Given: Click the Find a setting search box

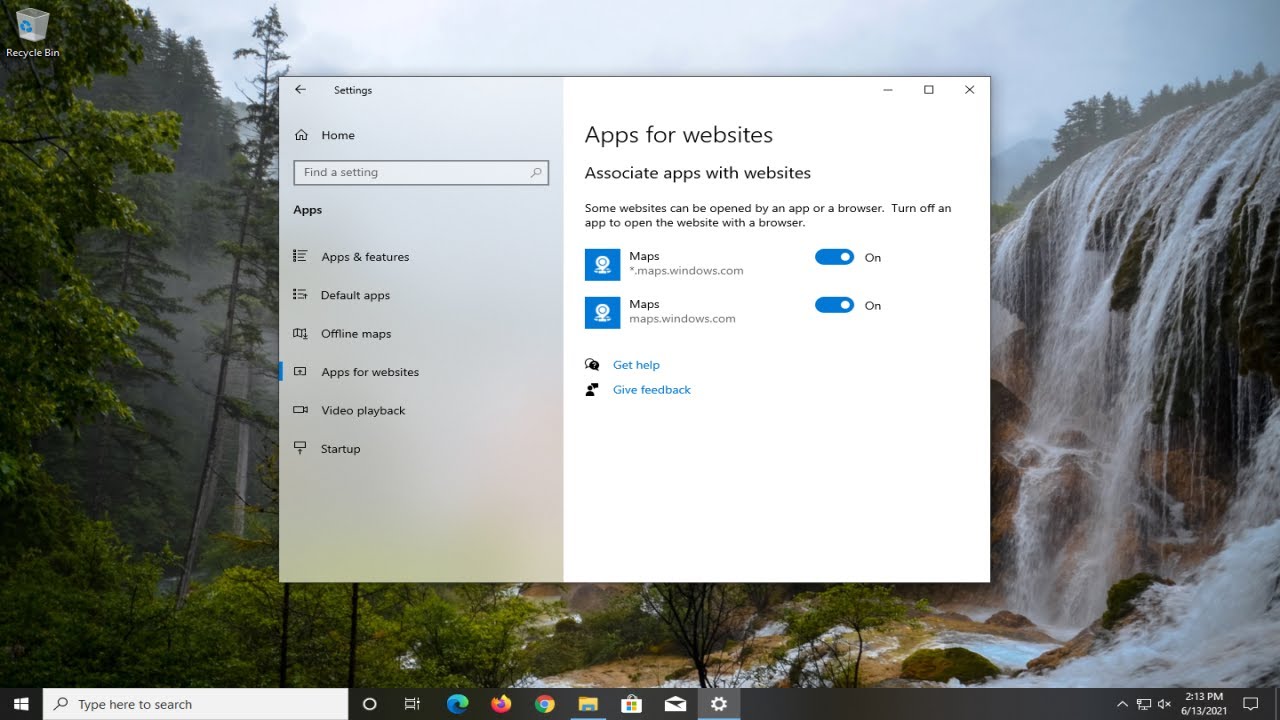Looking at the screenshot, I should tap(421, 172).
